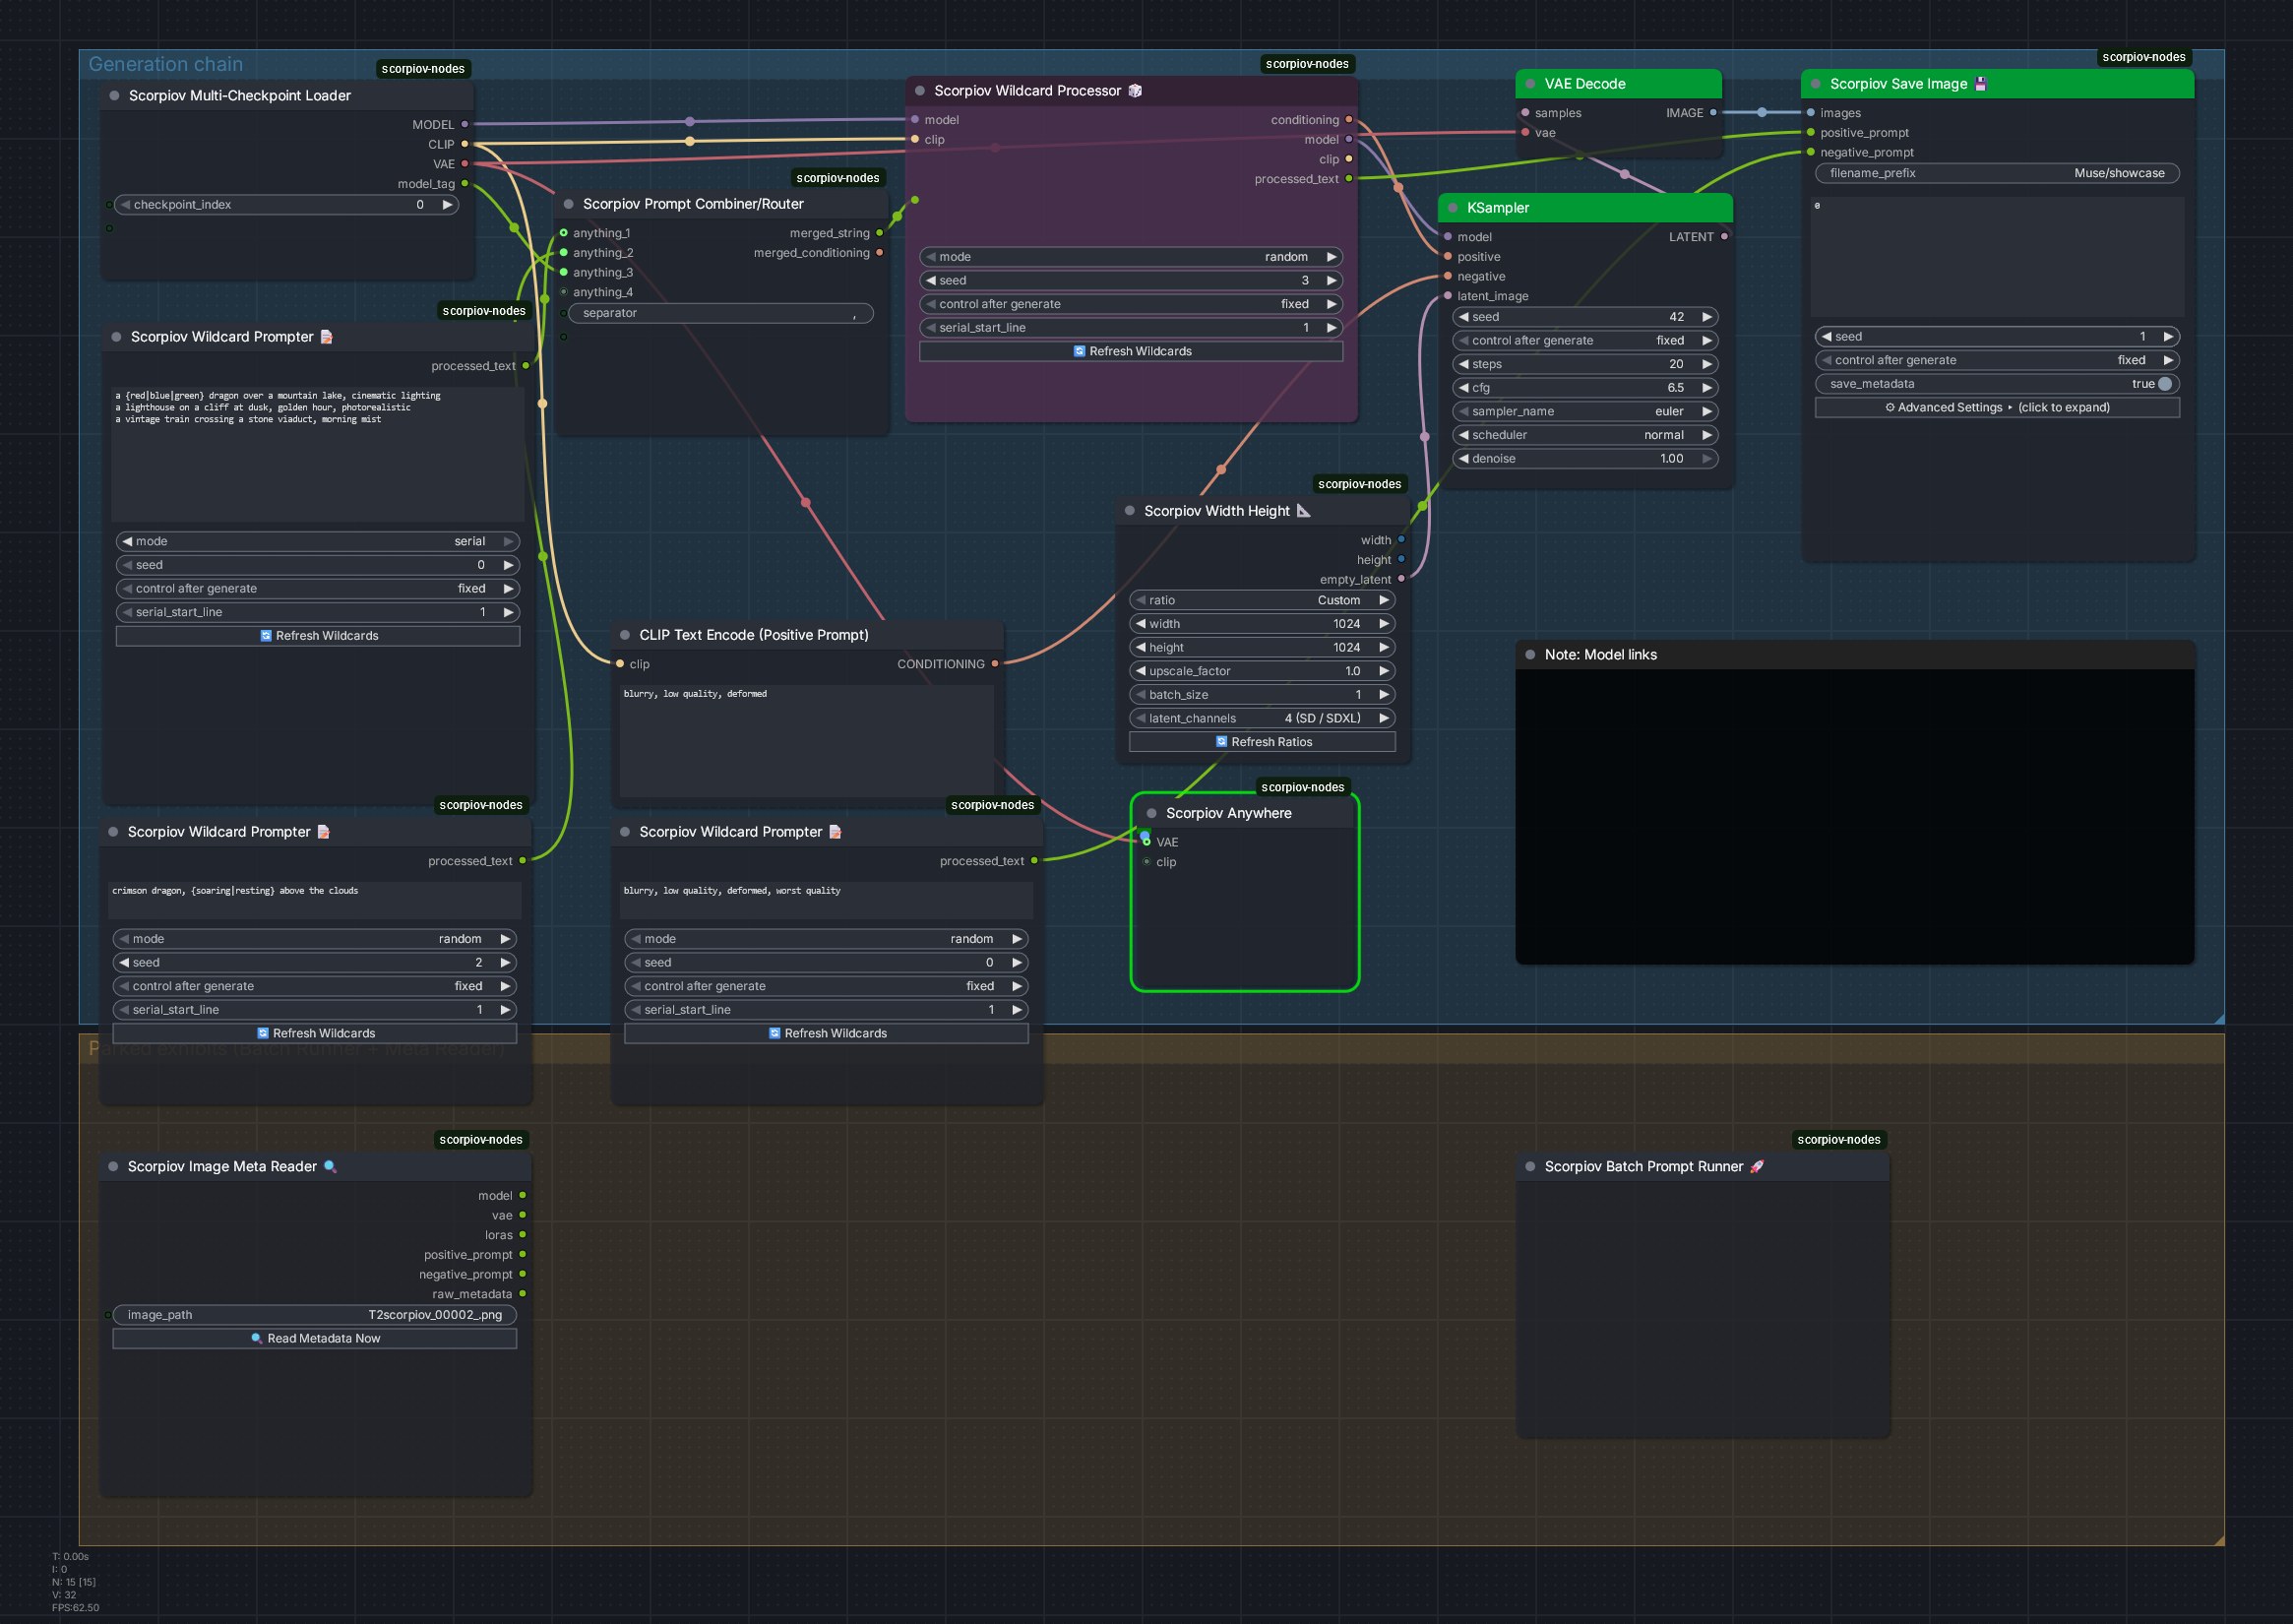Image resolution: width=2293 pixels, height=1624 pixels.
Task: Collapse the CLIP Text Encode node dot
Action: [624, 635]
